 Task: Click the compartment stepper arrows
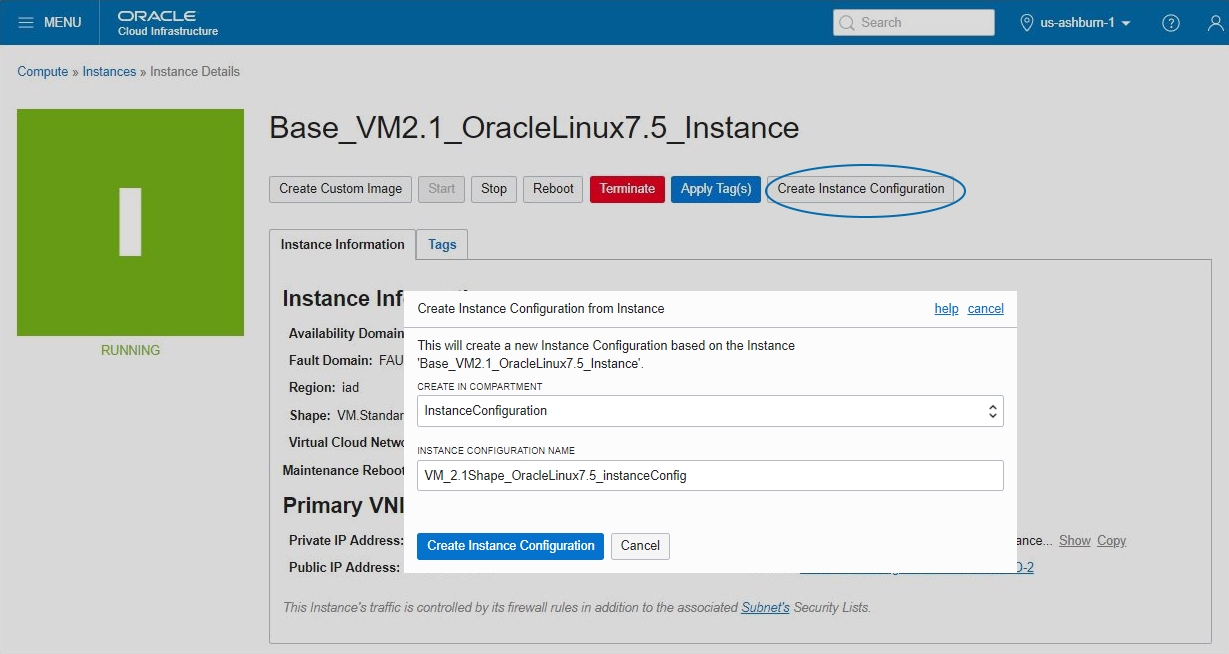click(x=991, y=410)
